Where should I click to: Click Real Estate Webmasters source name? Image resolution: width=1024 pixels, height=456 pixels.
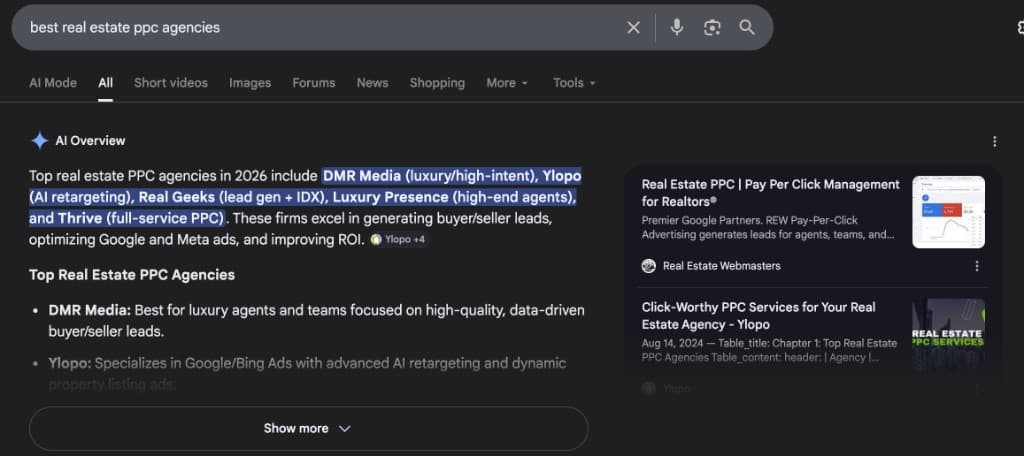click(x=722, y=266)
